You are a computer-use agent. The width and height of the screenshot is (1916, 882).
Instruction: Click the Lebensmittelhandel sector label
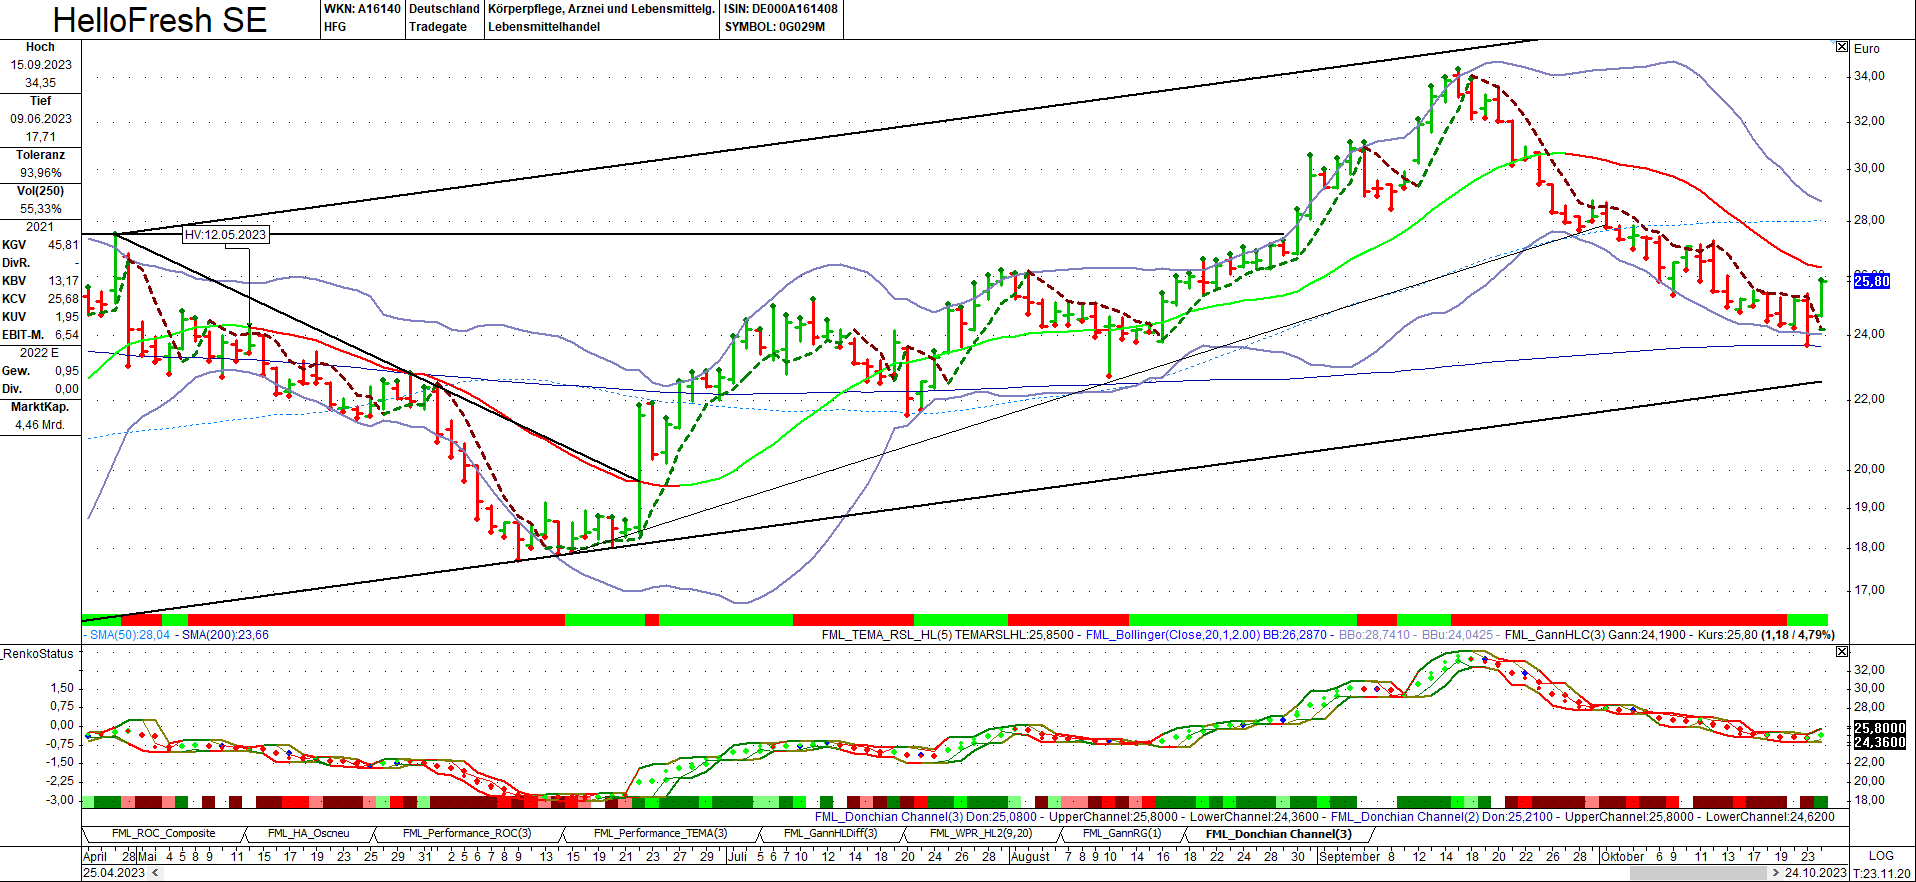point(544,27)
